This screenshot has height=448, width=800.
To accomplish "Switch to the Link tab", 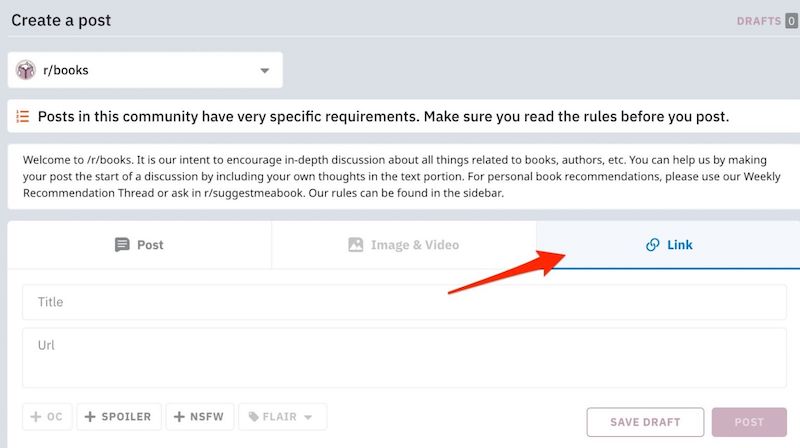I will coord(668,245).
